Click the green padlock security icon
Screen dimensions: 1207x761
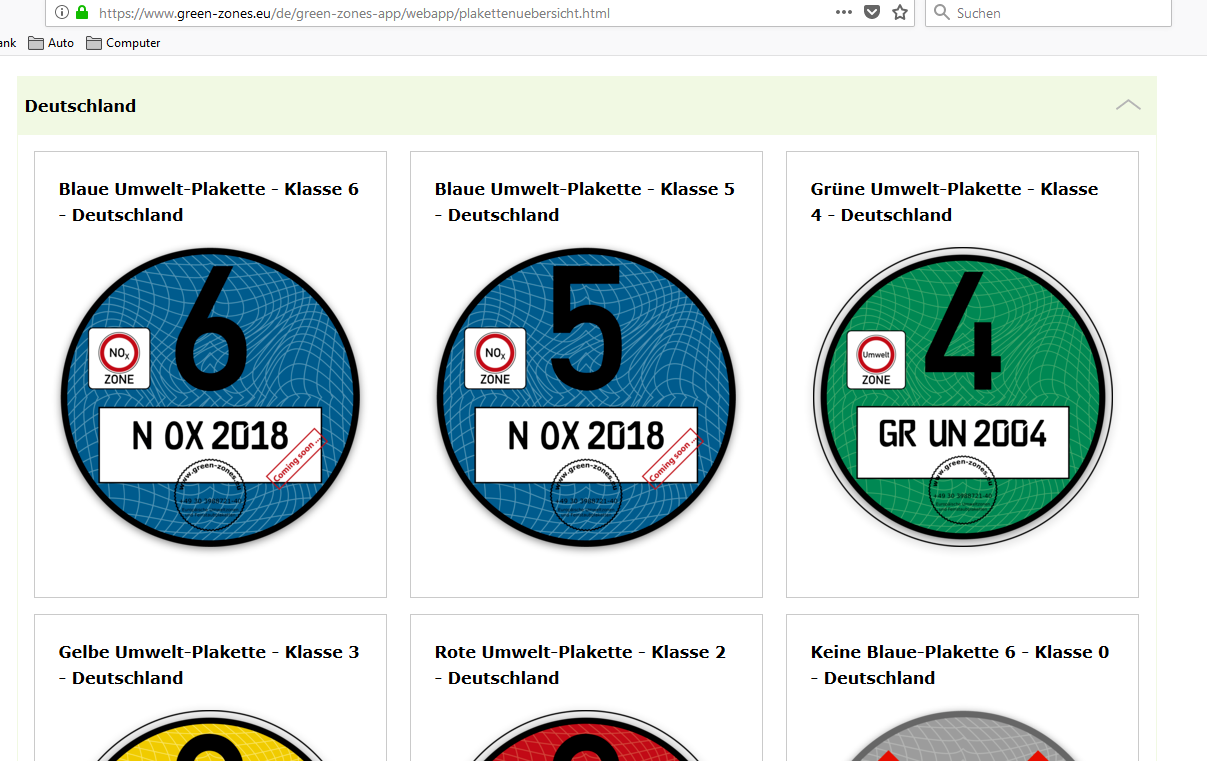point(82,13)
